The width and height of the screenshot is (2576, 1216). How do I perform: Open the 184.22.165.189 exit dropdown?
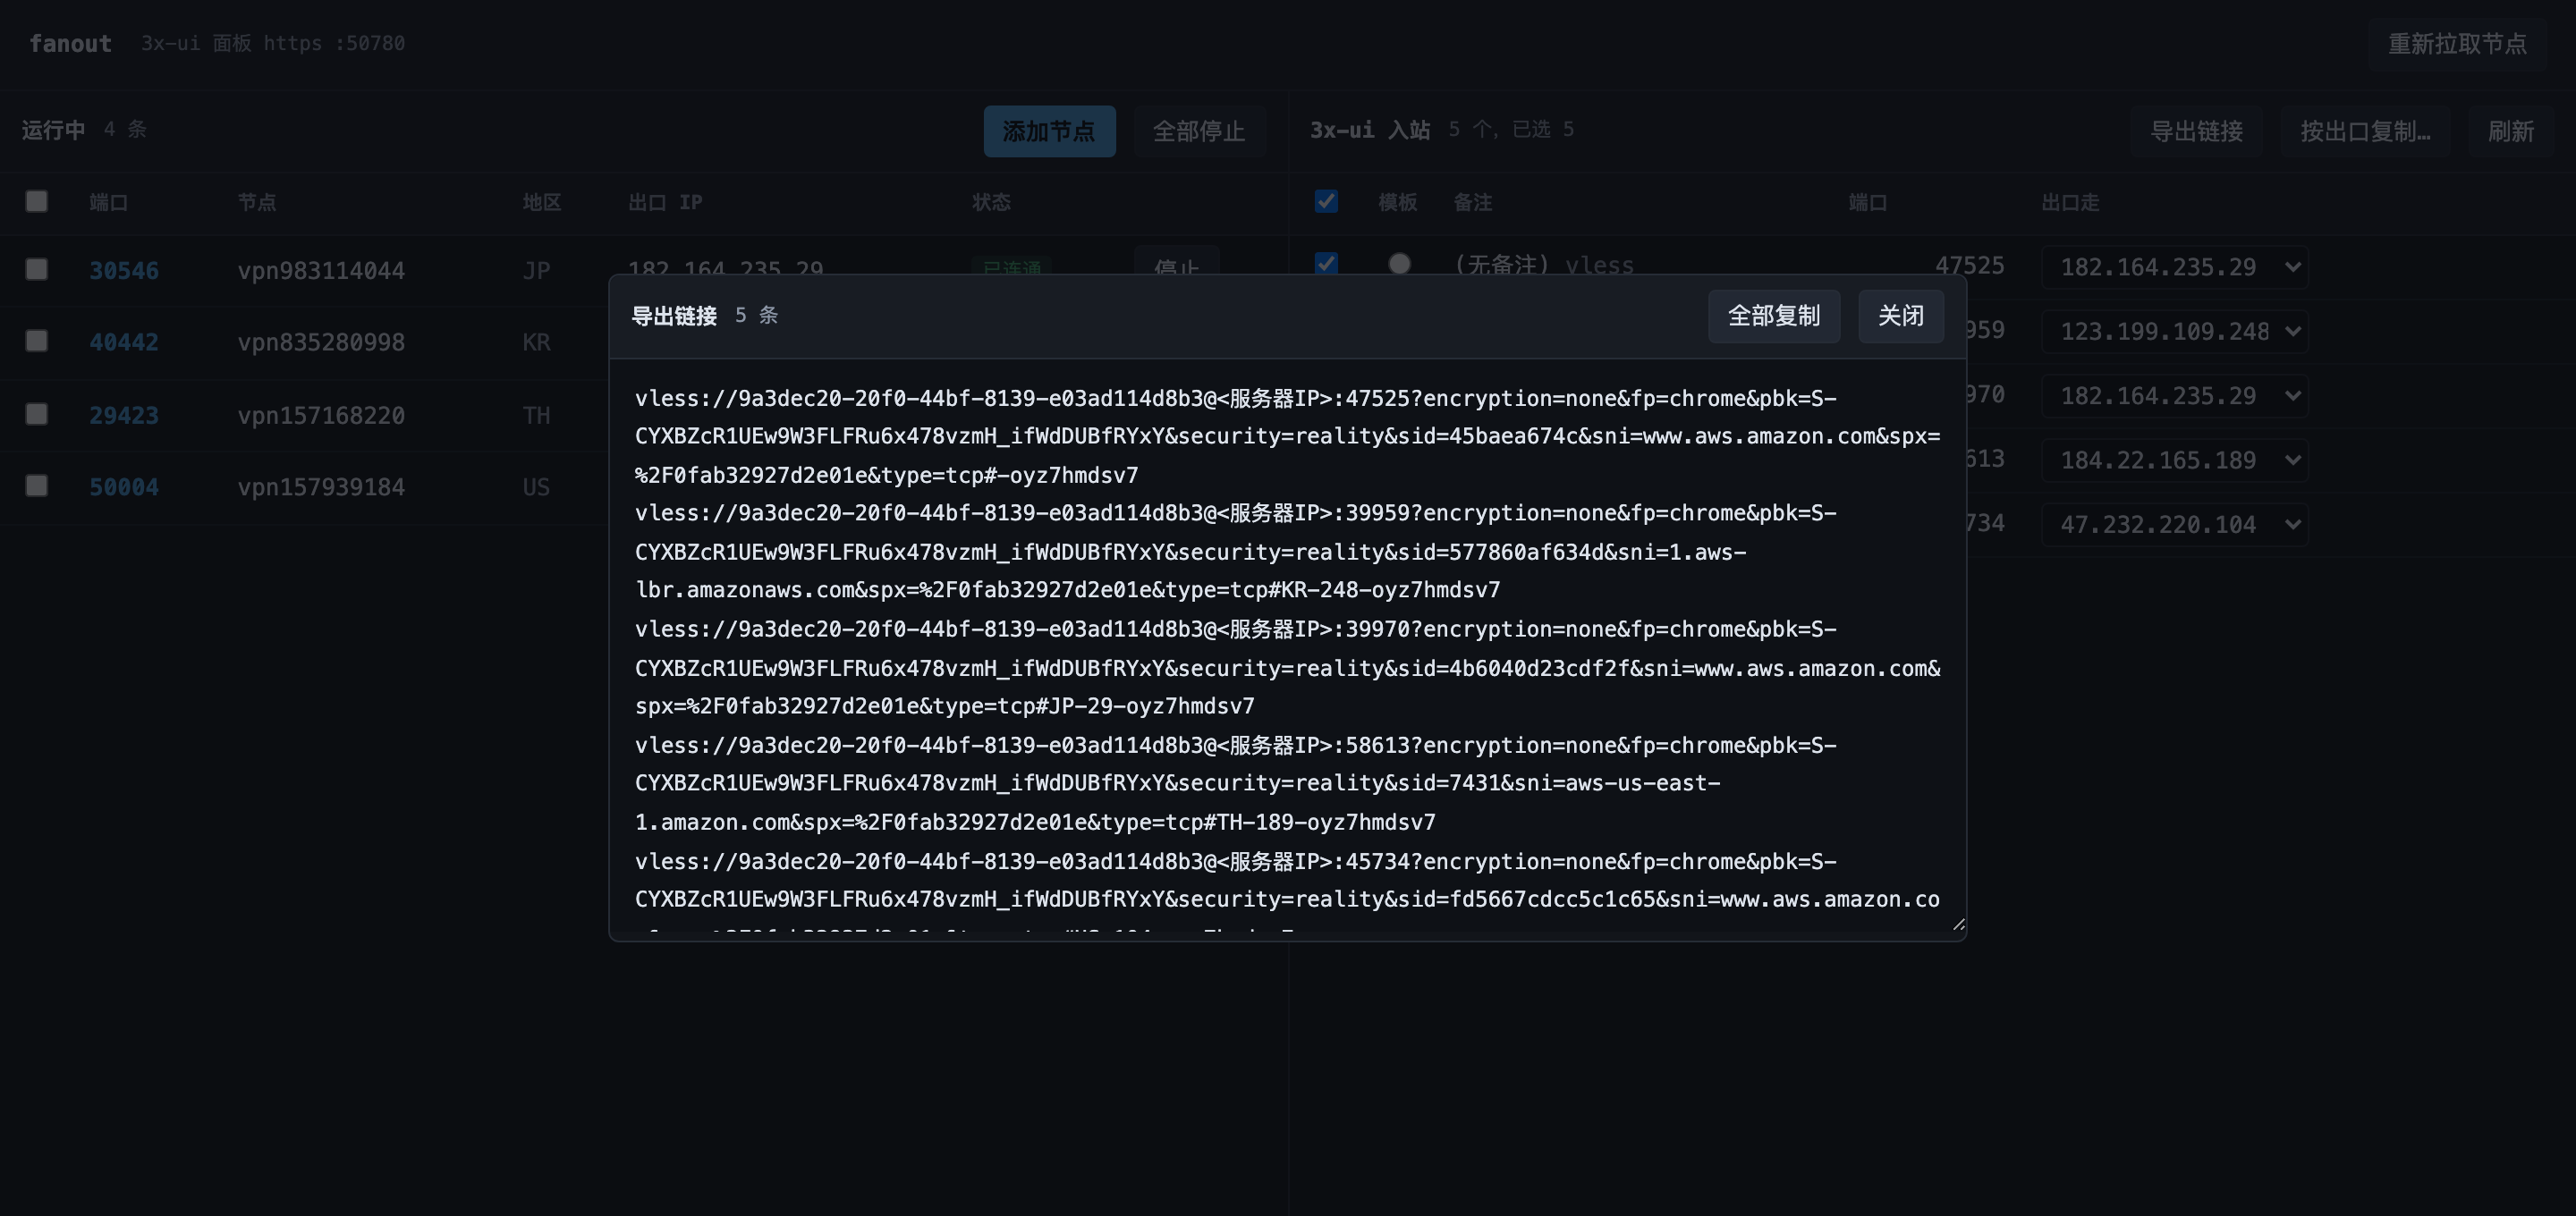point(2174,460)
